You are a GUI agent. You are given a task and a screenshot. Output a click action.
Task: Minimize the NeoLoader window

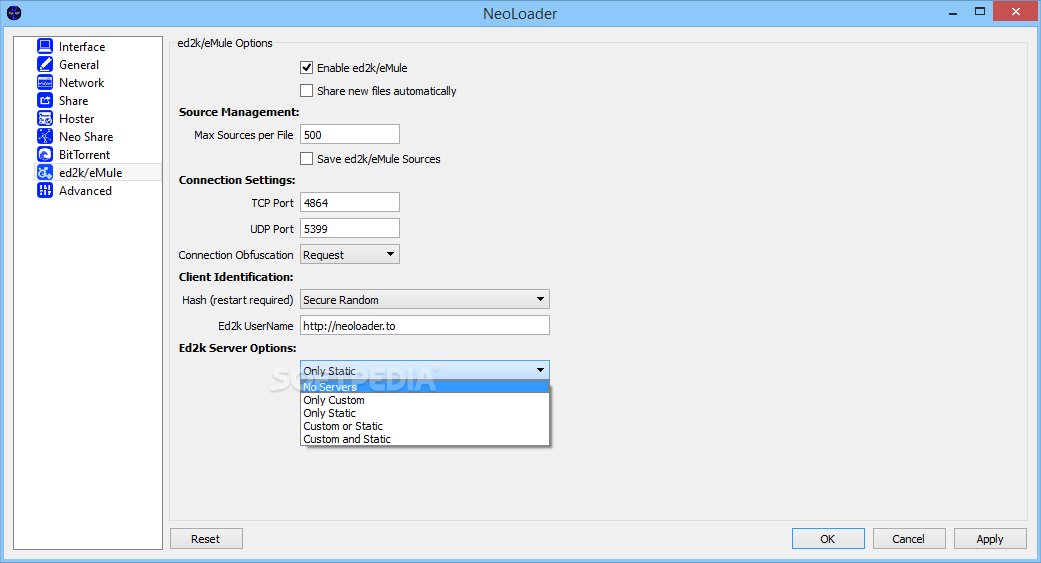click(953, 12)
